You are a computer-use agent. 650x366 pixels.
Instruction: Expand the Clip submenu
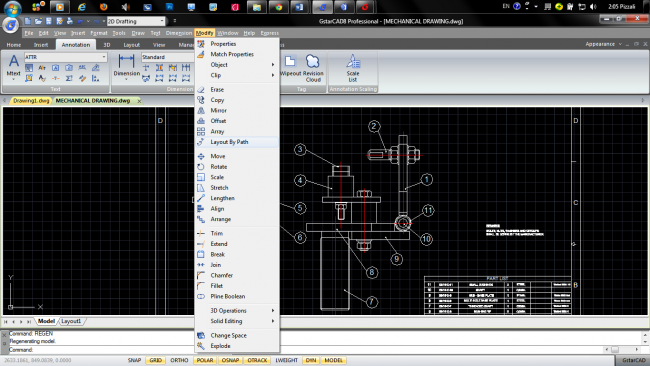[x=237, y=75]
